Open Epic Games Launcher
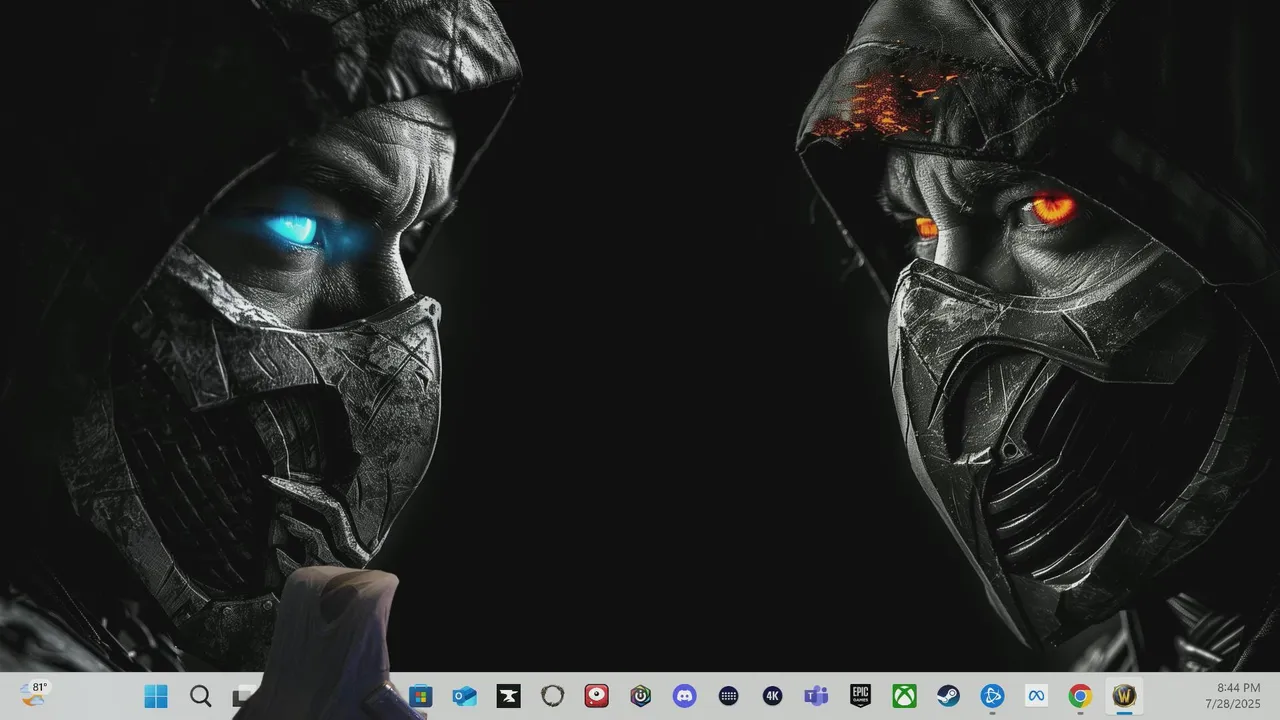 (x=860, y=696)
